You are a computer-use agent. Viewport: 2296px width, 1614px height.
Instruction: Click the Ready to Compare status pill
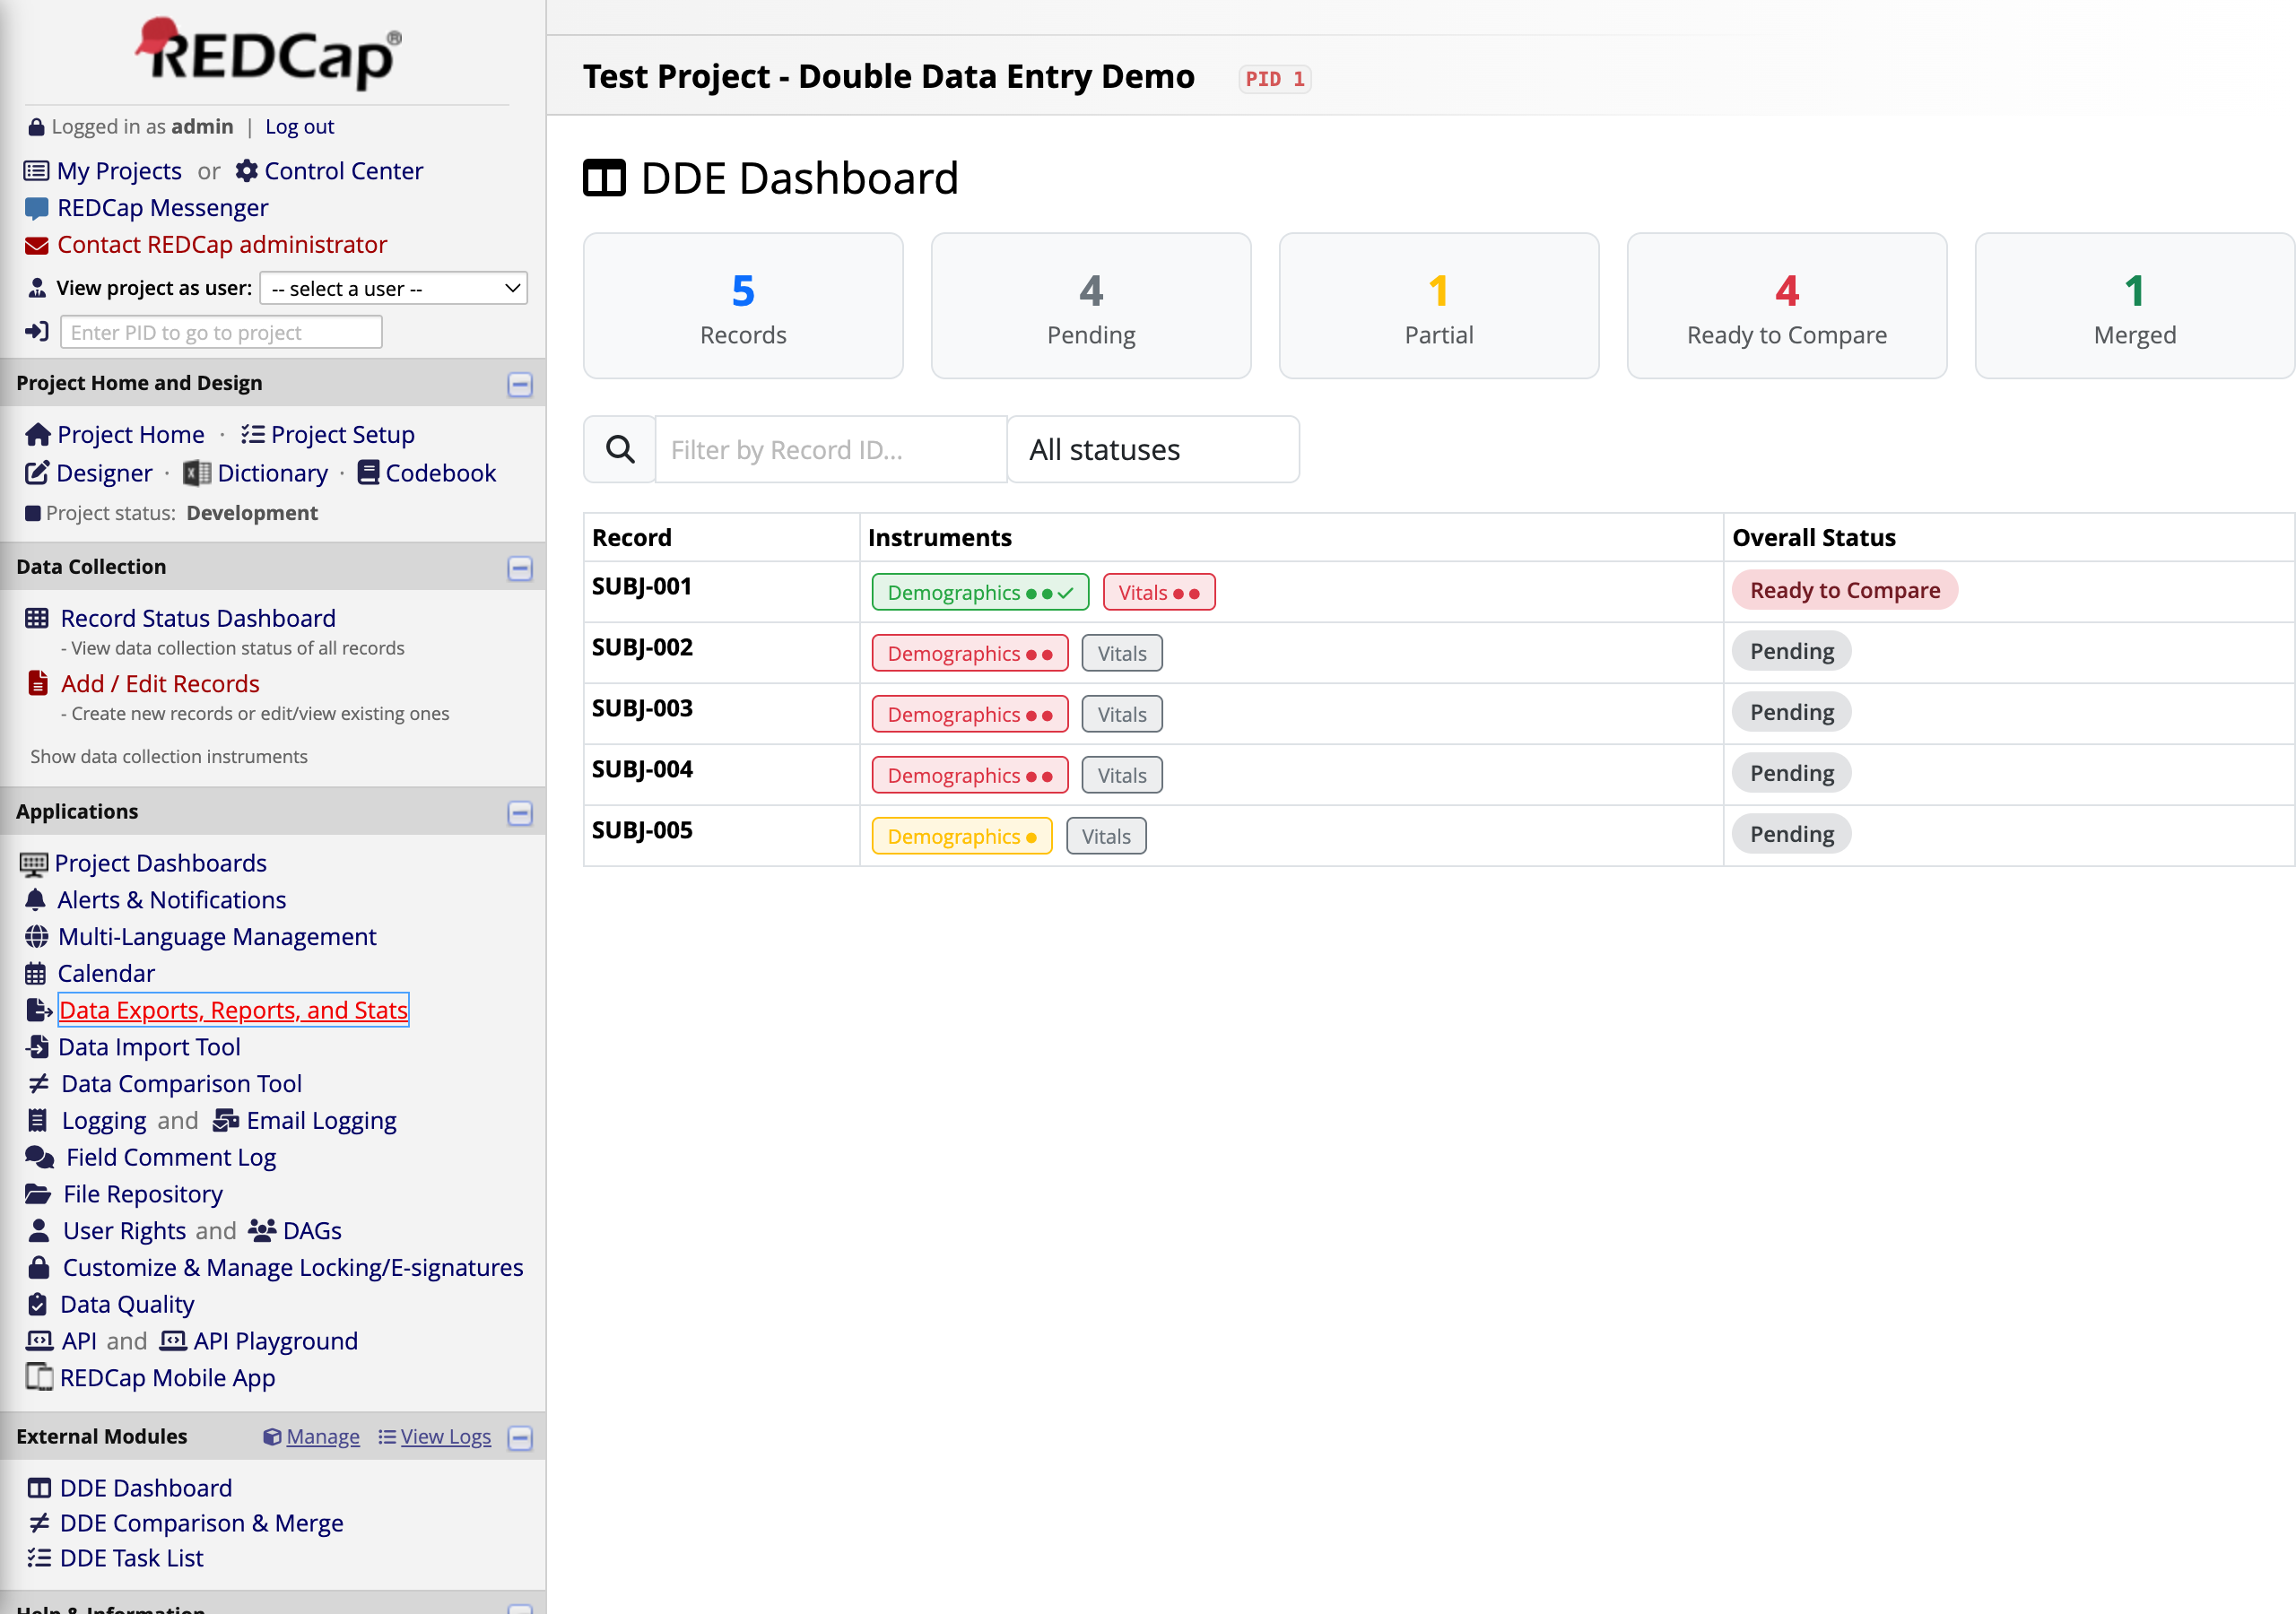(x=1845, y=590)
